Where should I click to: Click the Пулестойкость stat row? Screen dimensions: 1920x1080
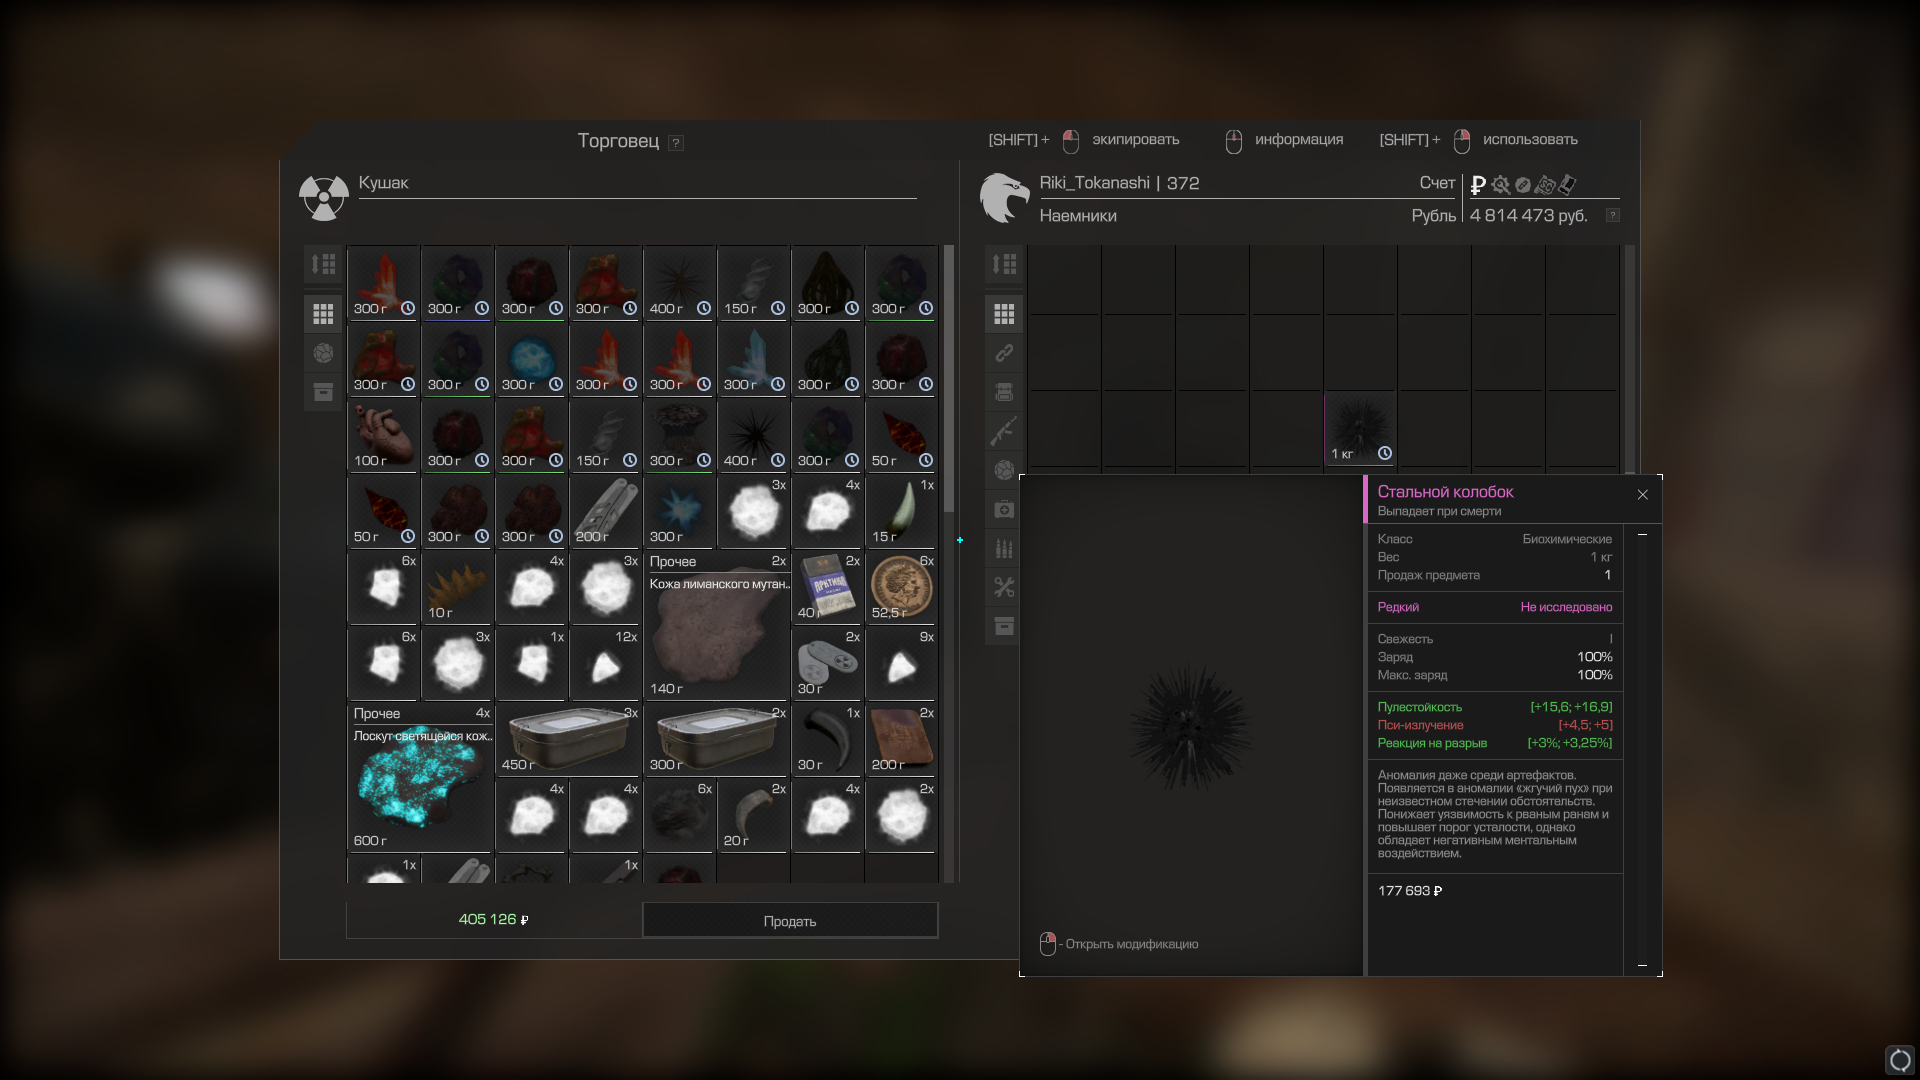tap(1495, 707)
